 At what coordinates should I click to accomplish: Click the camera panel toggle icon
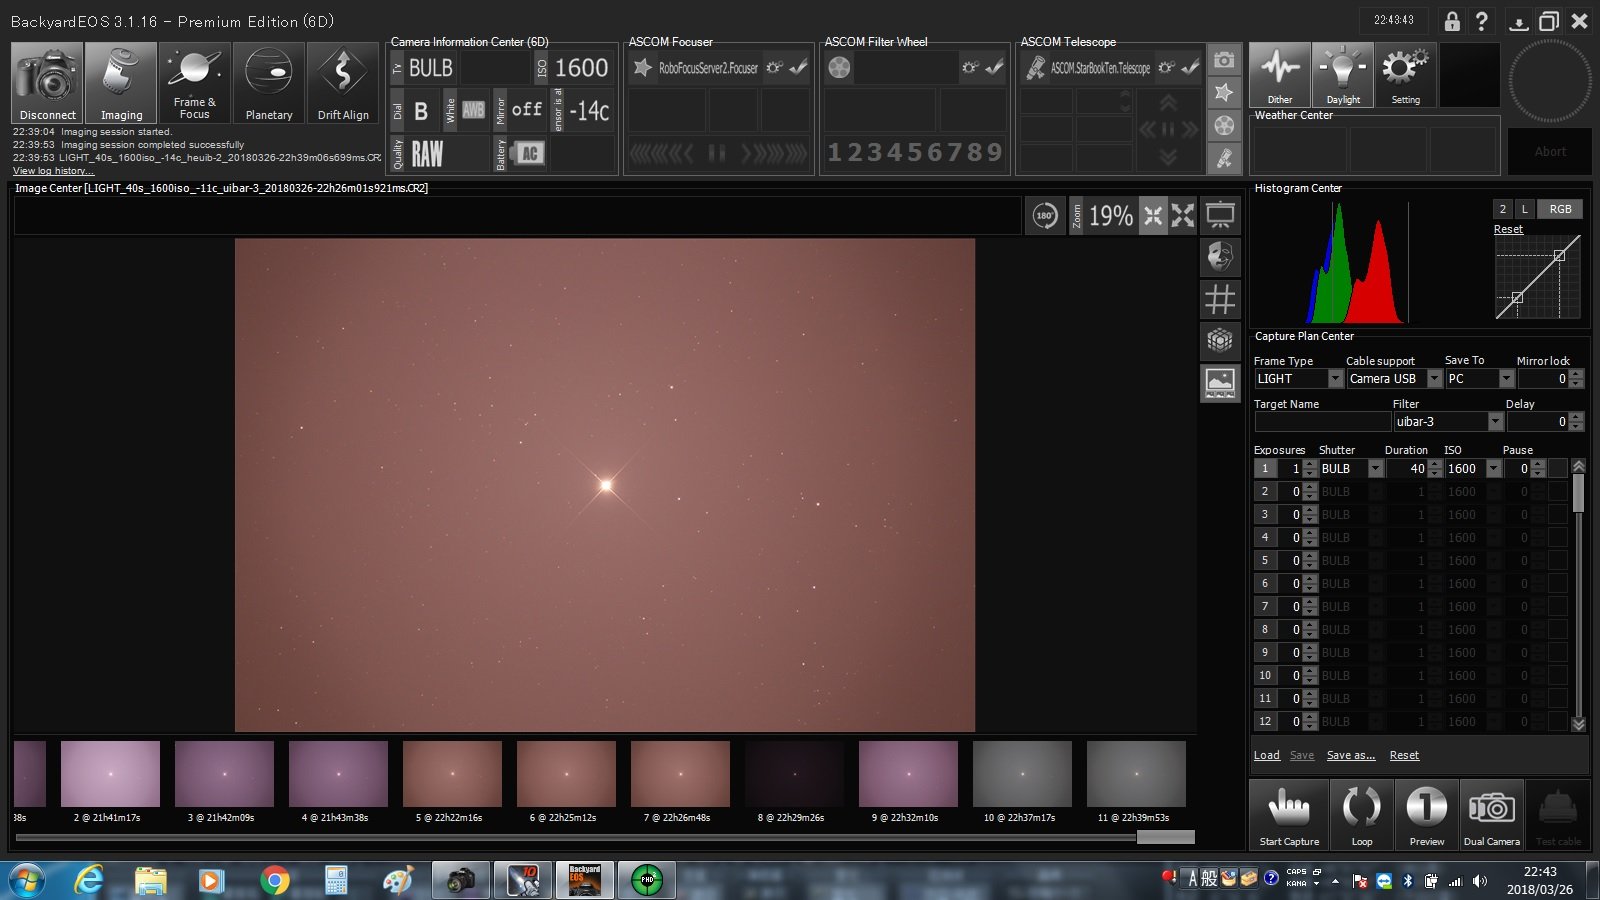(x=1223, y=60)
